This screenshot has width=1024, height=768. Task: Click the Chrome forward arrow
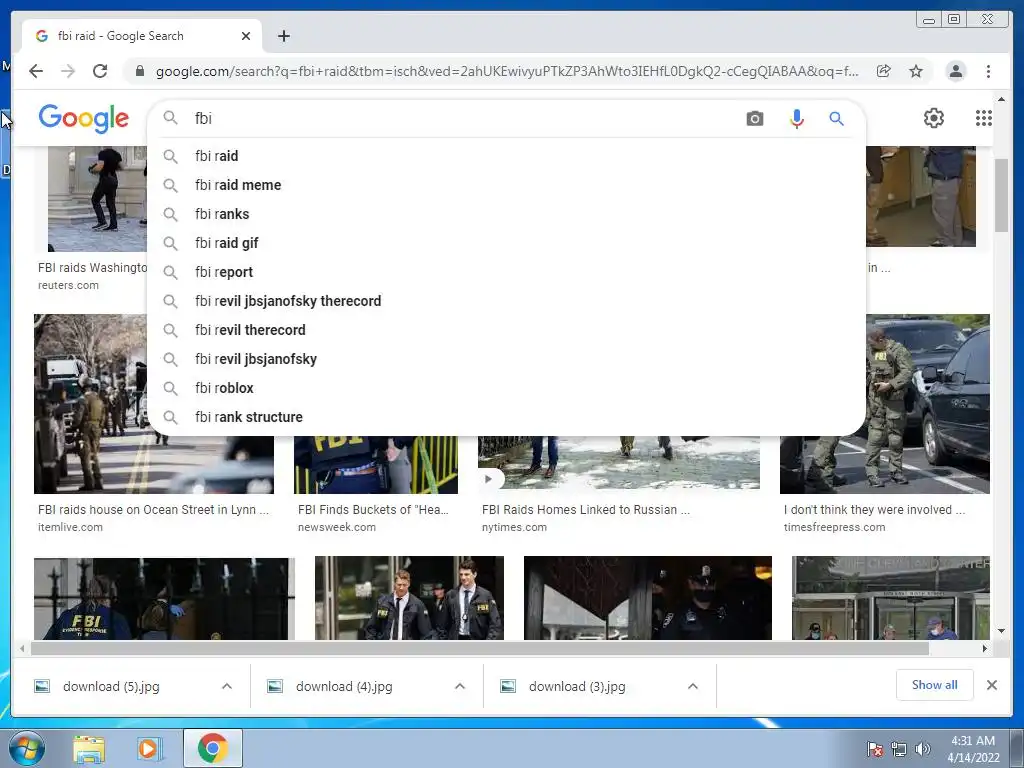[x=68, y=71]
